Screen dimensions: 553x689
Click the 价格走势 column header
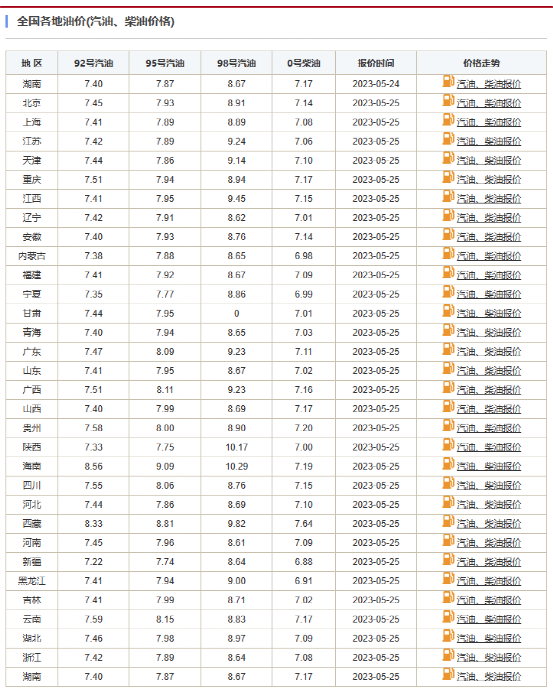click(481, 63)
